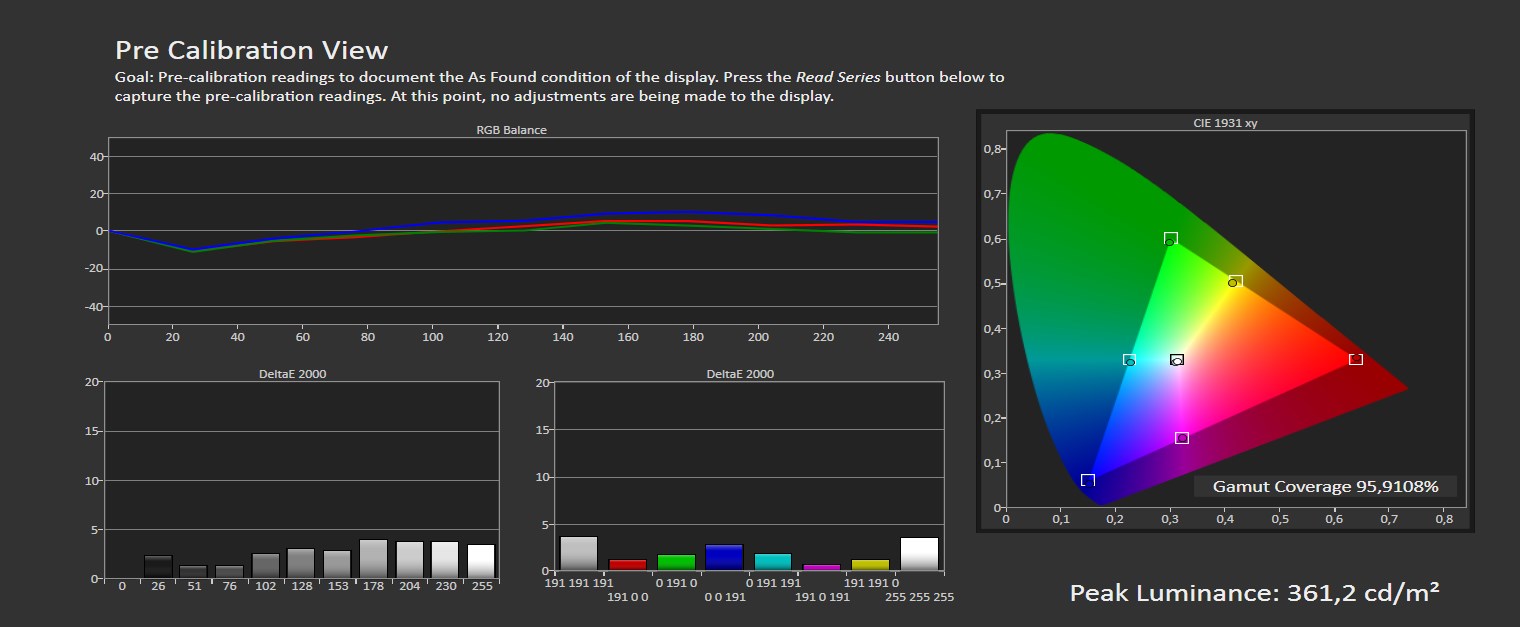
Task: Click the yellow secondary target on CIE chart
Action: coord(1235,281)
